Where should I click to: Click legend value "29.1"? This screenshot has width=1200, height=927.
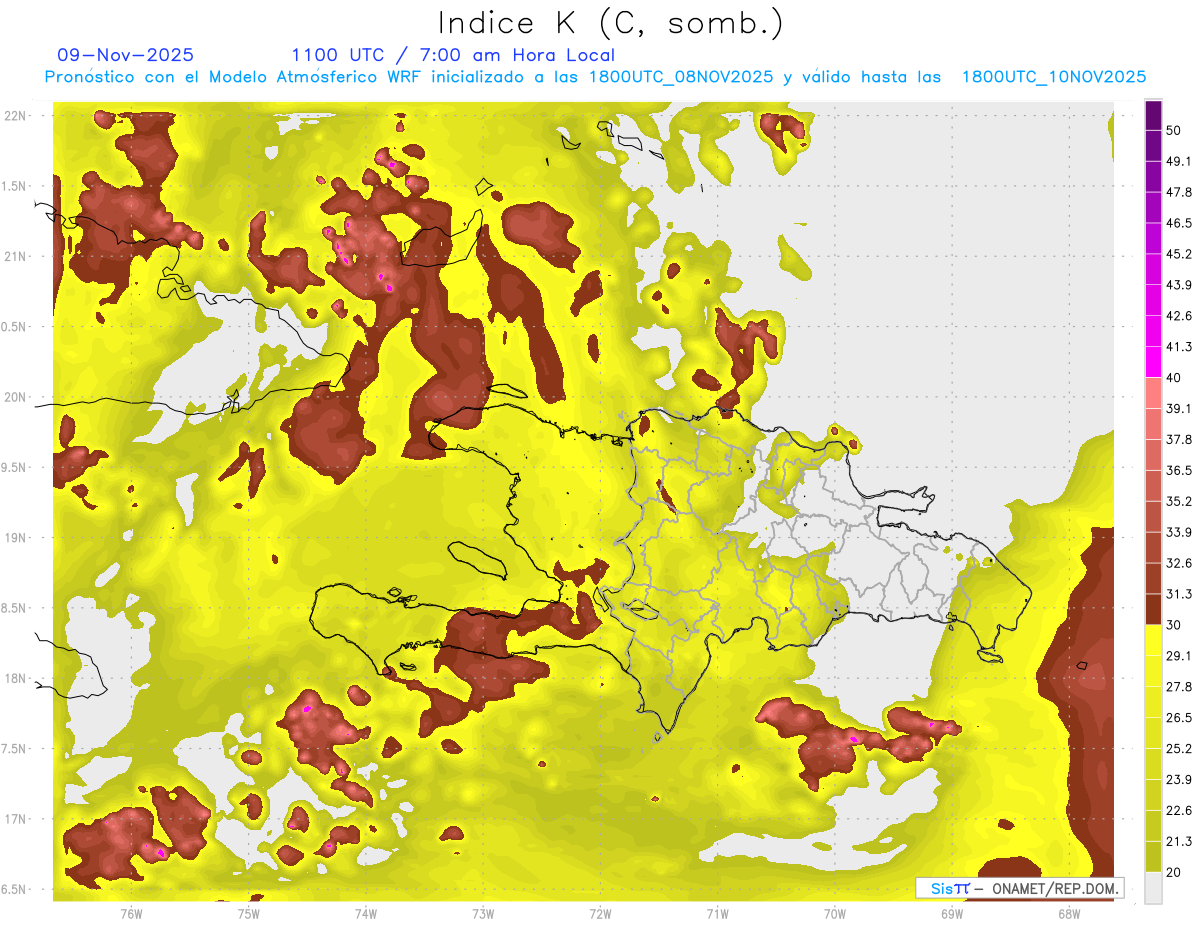tap(1179, 656)
